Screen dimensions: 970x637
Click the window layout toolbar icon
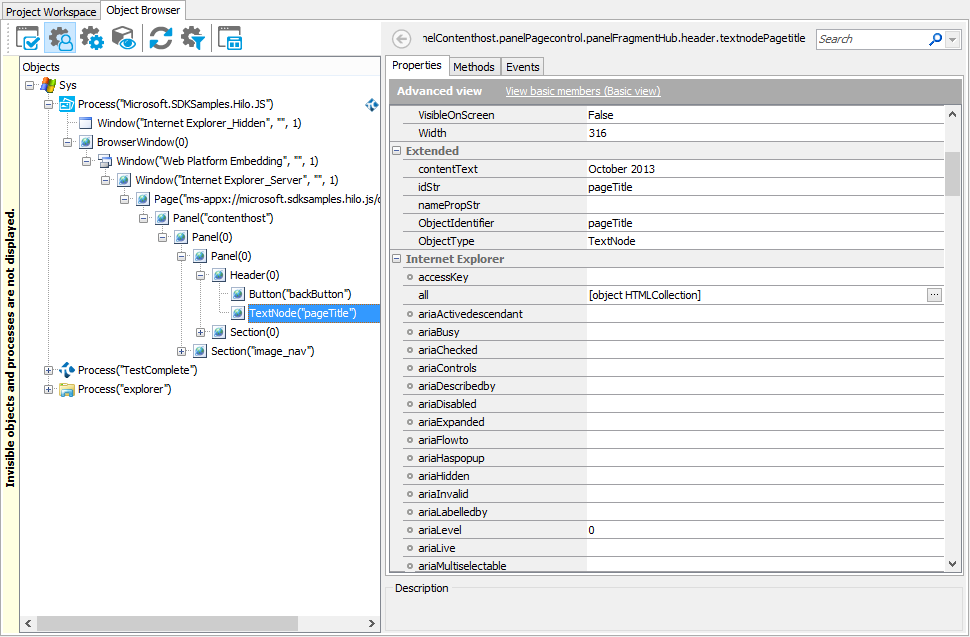(230, 39)
